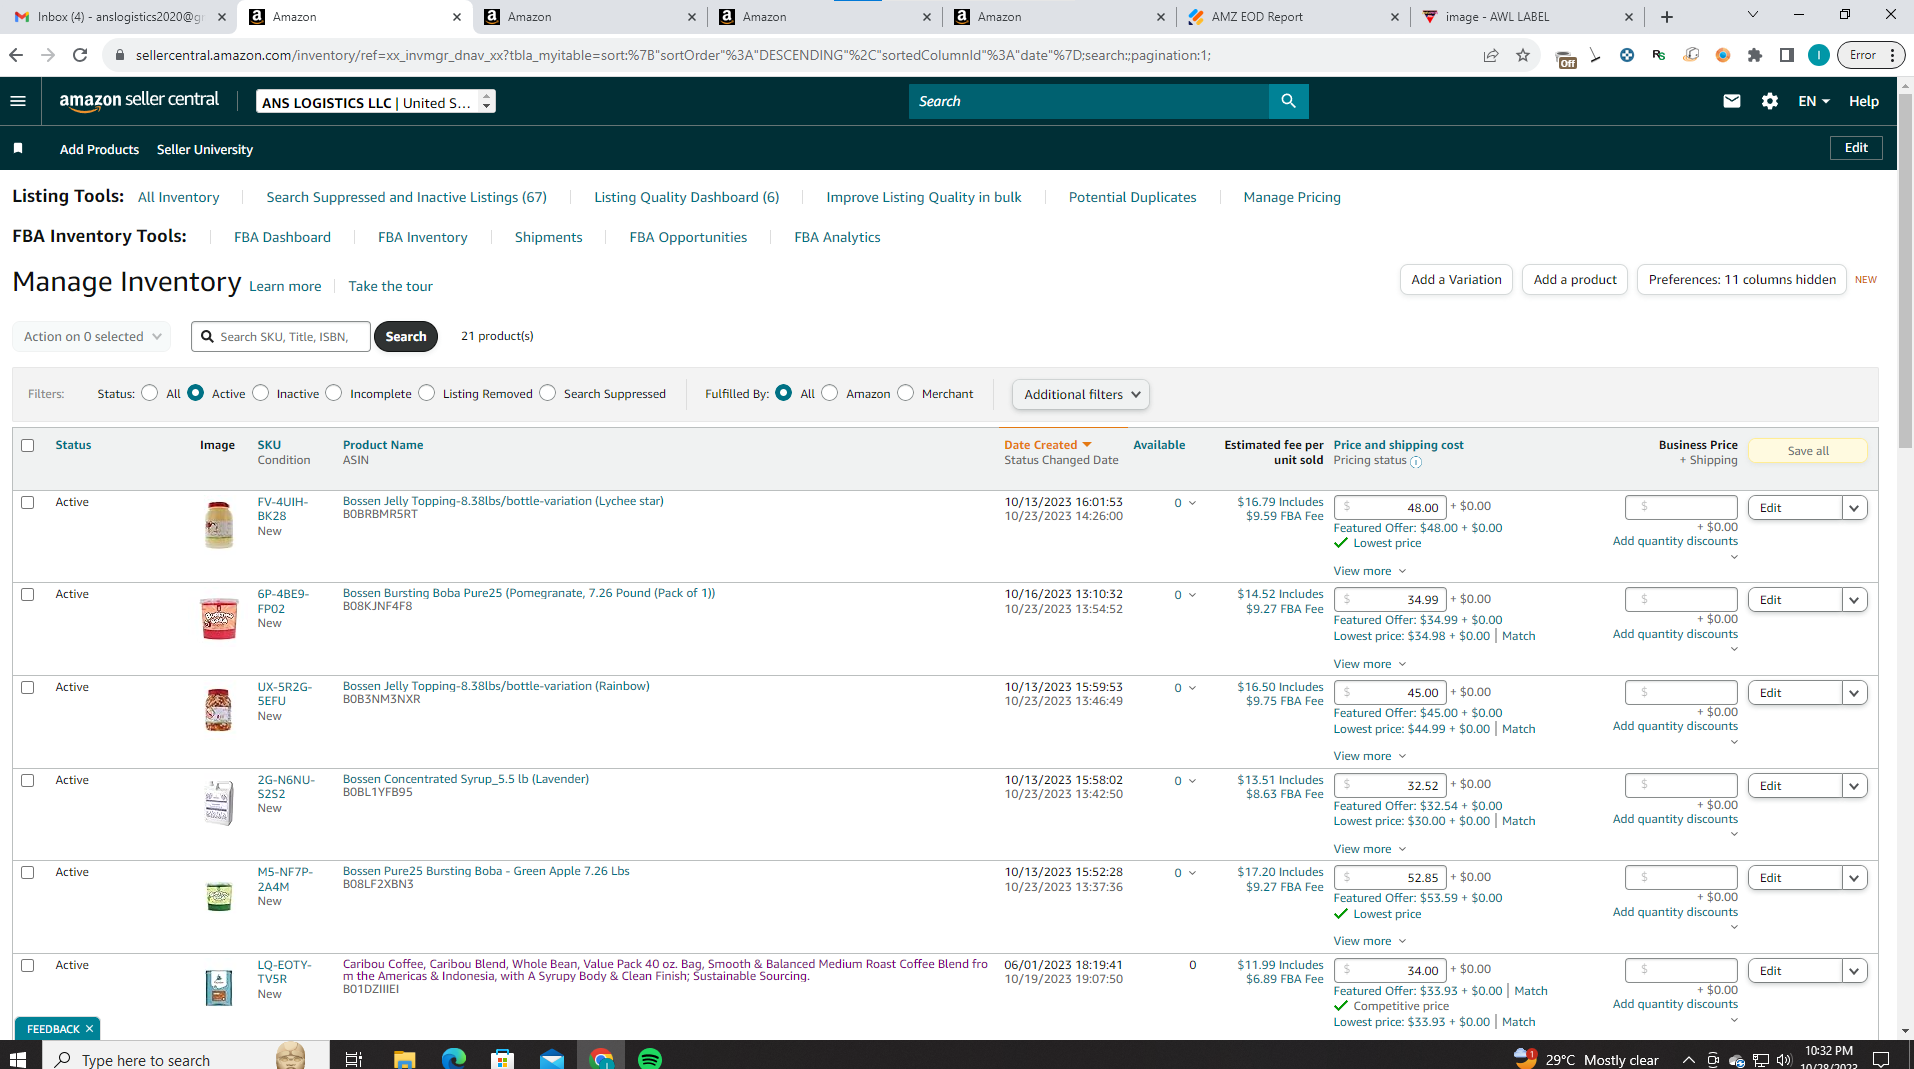This screenshot has height=1069, width=1914.
Task: Click the Pricing status info icon
Action: tap(1416, 461)
